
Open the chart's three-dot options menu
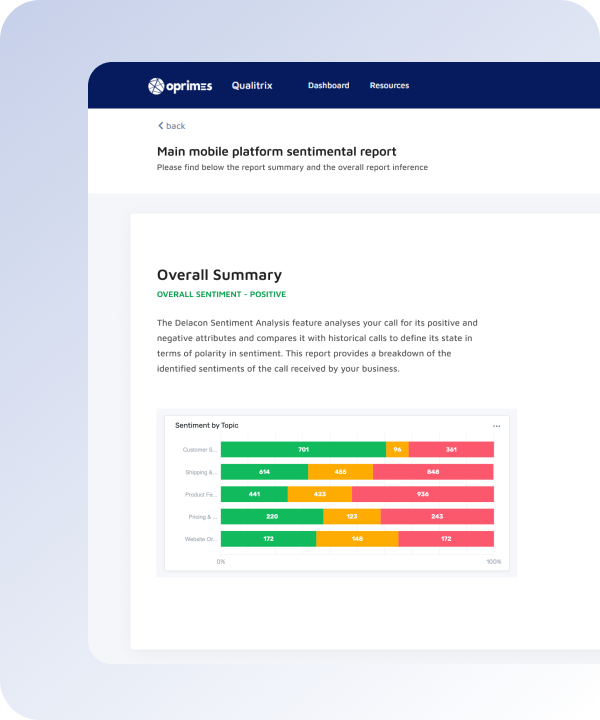click(x=496, y=426)
